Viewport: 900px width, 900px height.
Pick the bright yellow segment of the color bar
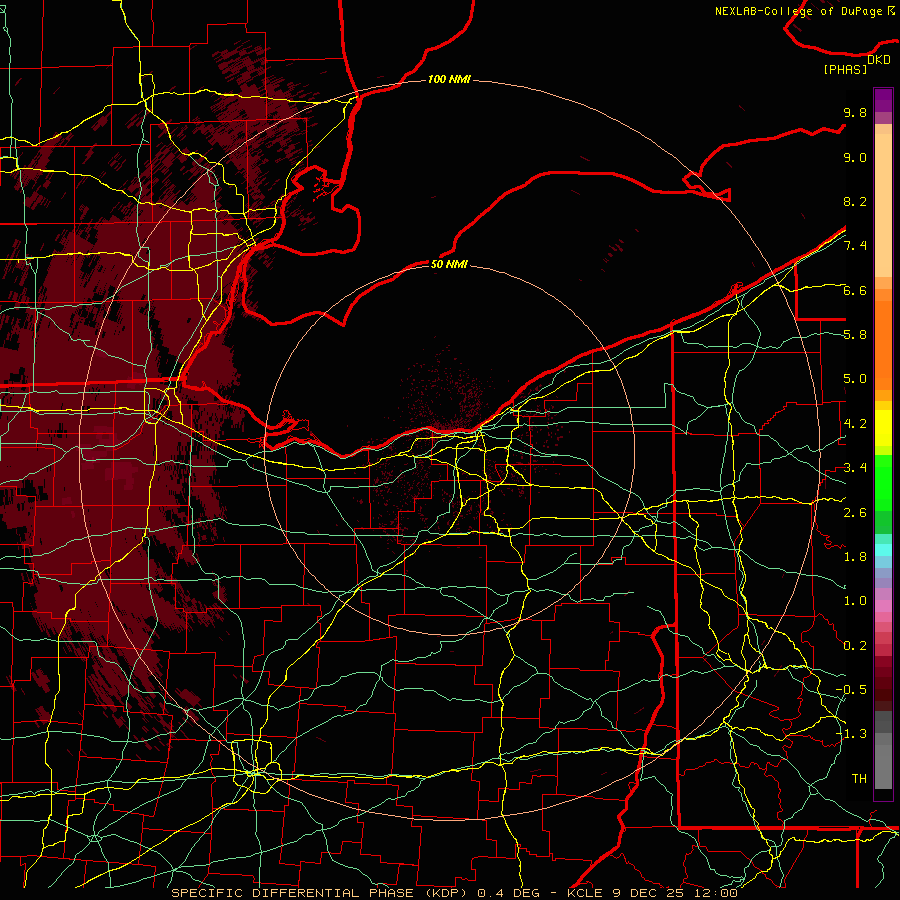click(x=883, y=428)
